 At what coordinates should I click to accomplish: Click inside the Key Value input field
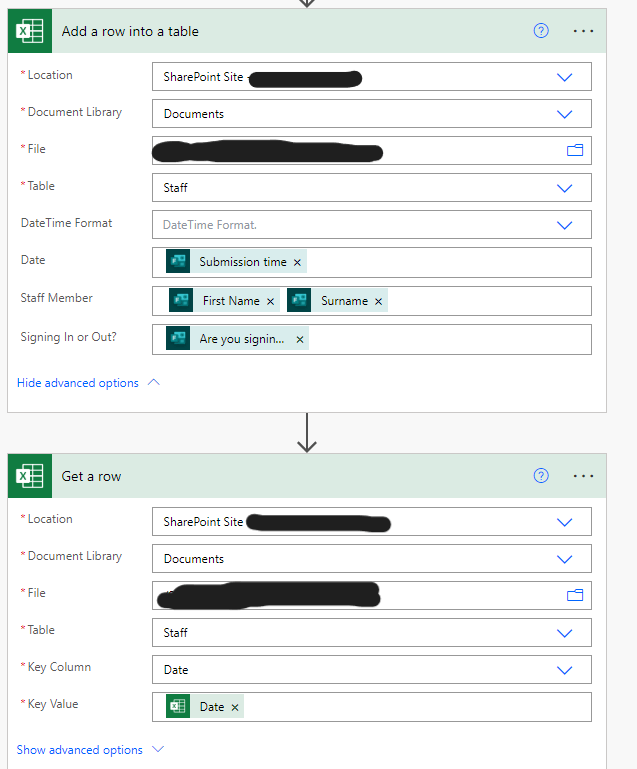(x=372, y=707)
